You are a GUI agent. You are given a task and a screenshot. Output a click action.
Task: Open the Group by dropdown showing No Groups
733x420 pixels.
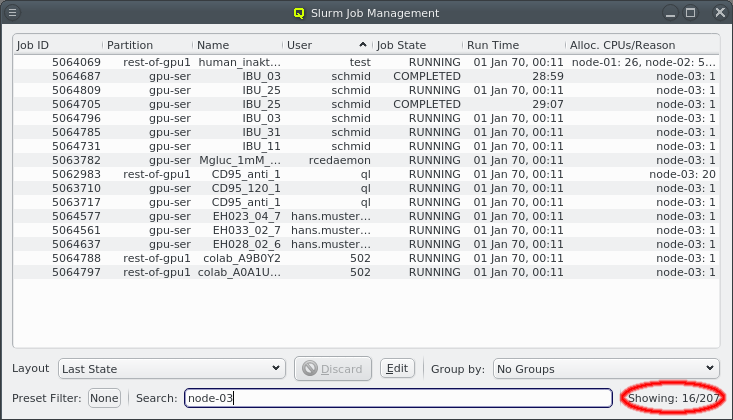(x=606, y=369)
